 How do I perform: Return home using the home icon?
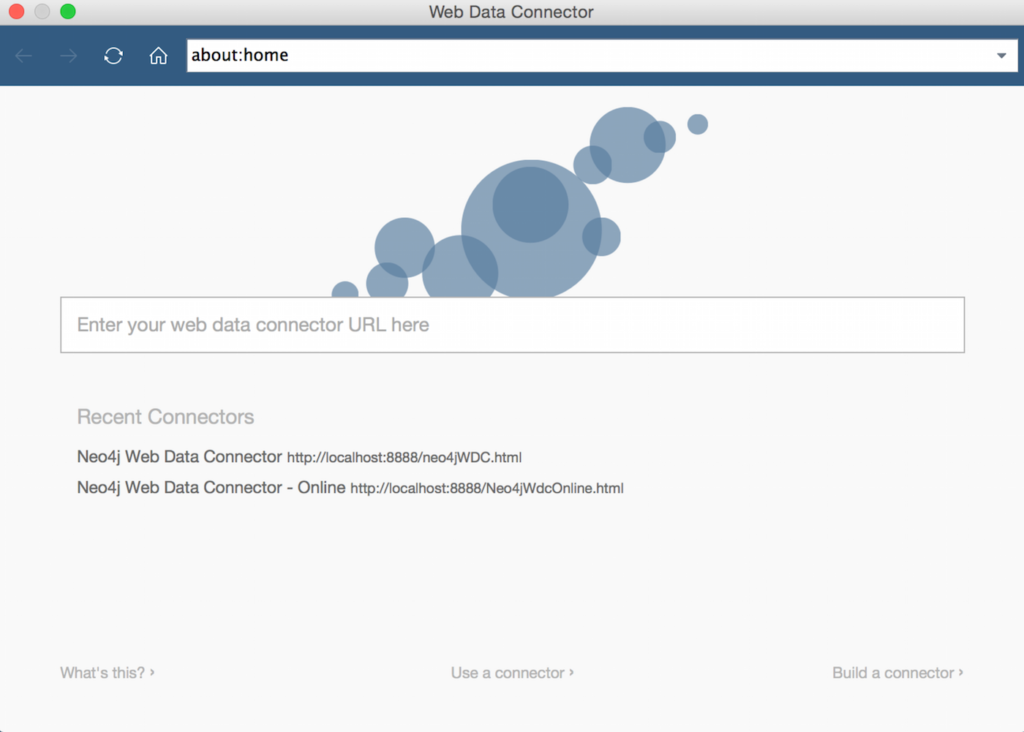click(x=158, y=55)
